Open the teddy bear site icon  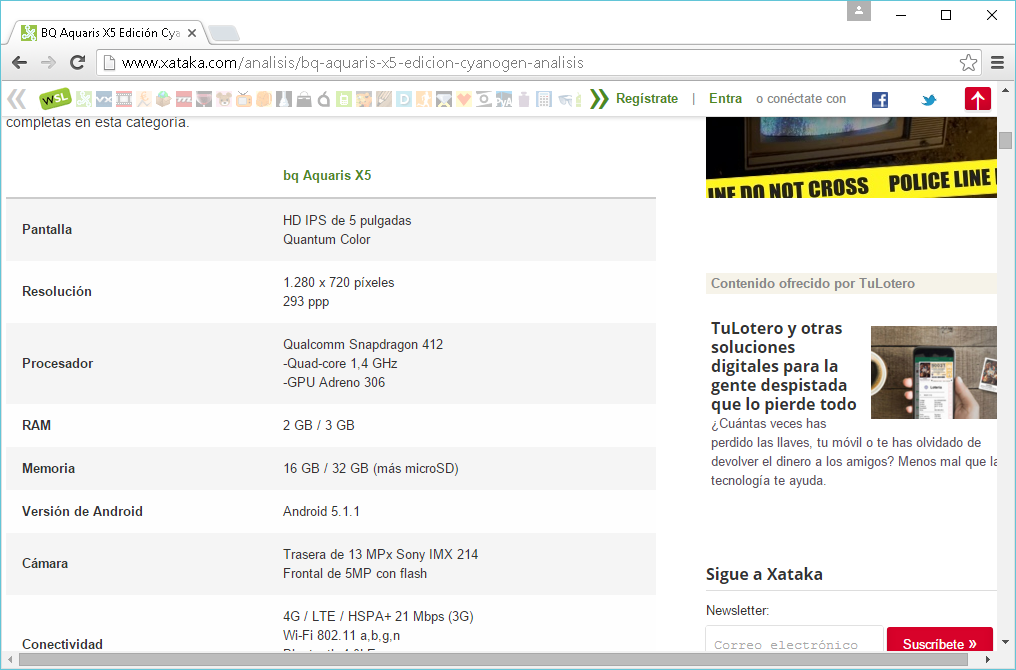tap(224, 99)
